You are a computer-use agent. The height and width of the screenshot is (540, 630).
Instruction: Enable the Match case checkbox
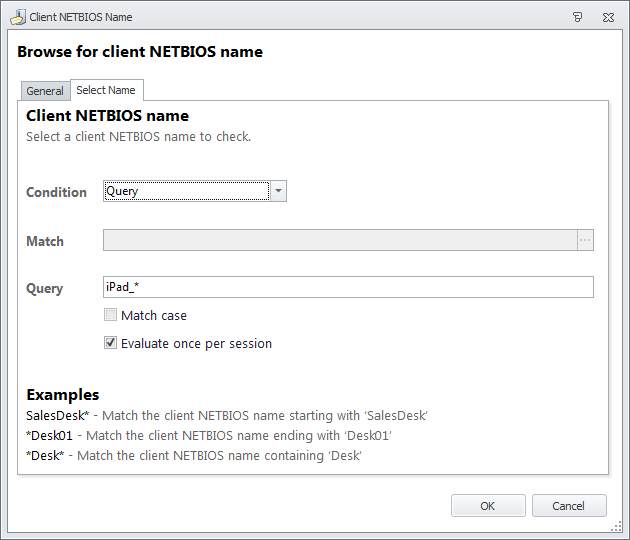[110, 315]
